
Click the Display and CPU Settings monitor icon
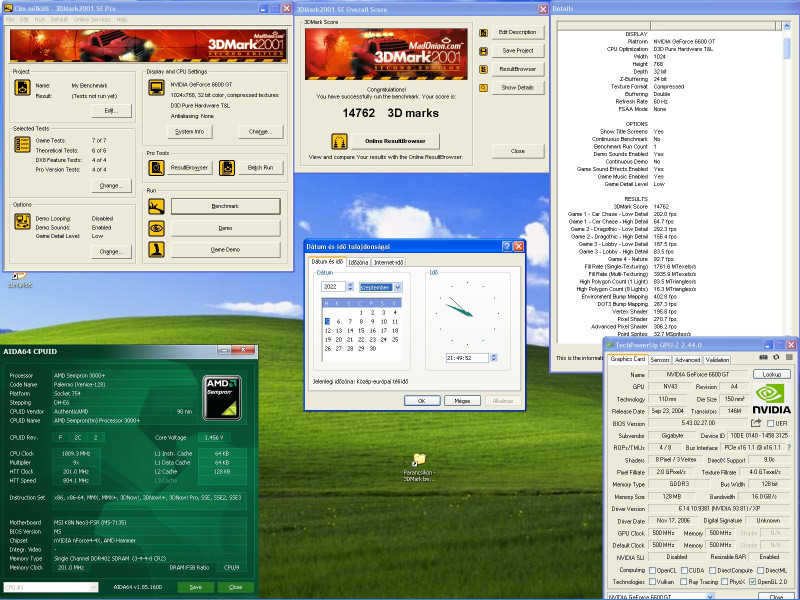pos(156,88)
